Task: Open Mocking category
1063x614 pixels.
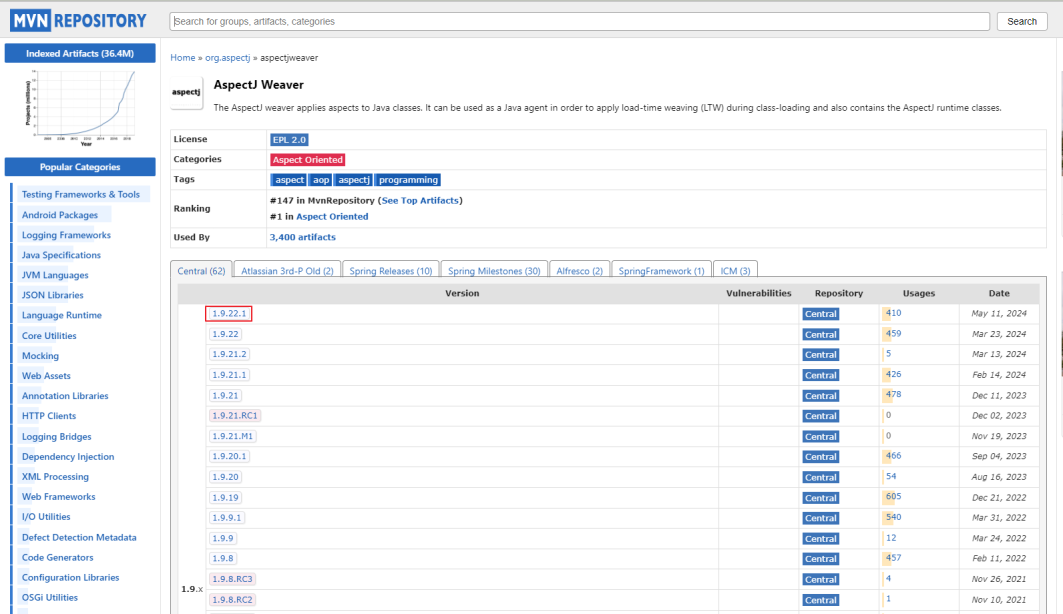Action: tap(40, 356)
